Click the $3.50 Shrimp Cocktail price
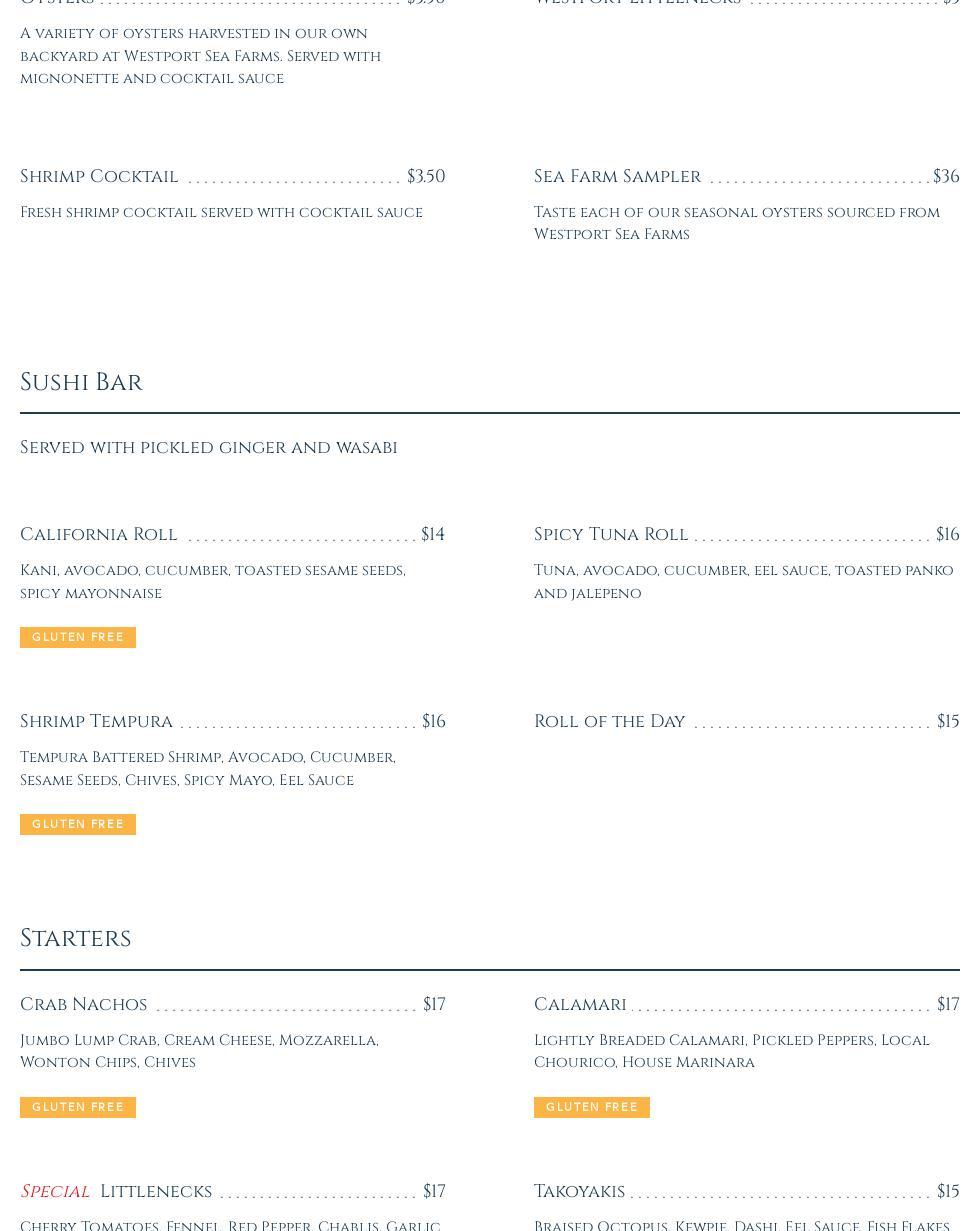This screenshot has height=1231, width=965. click(x=426, y=177)
